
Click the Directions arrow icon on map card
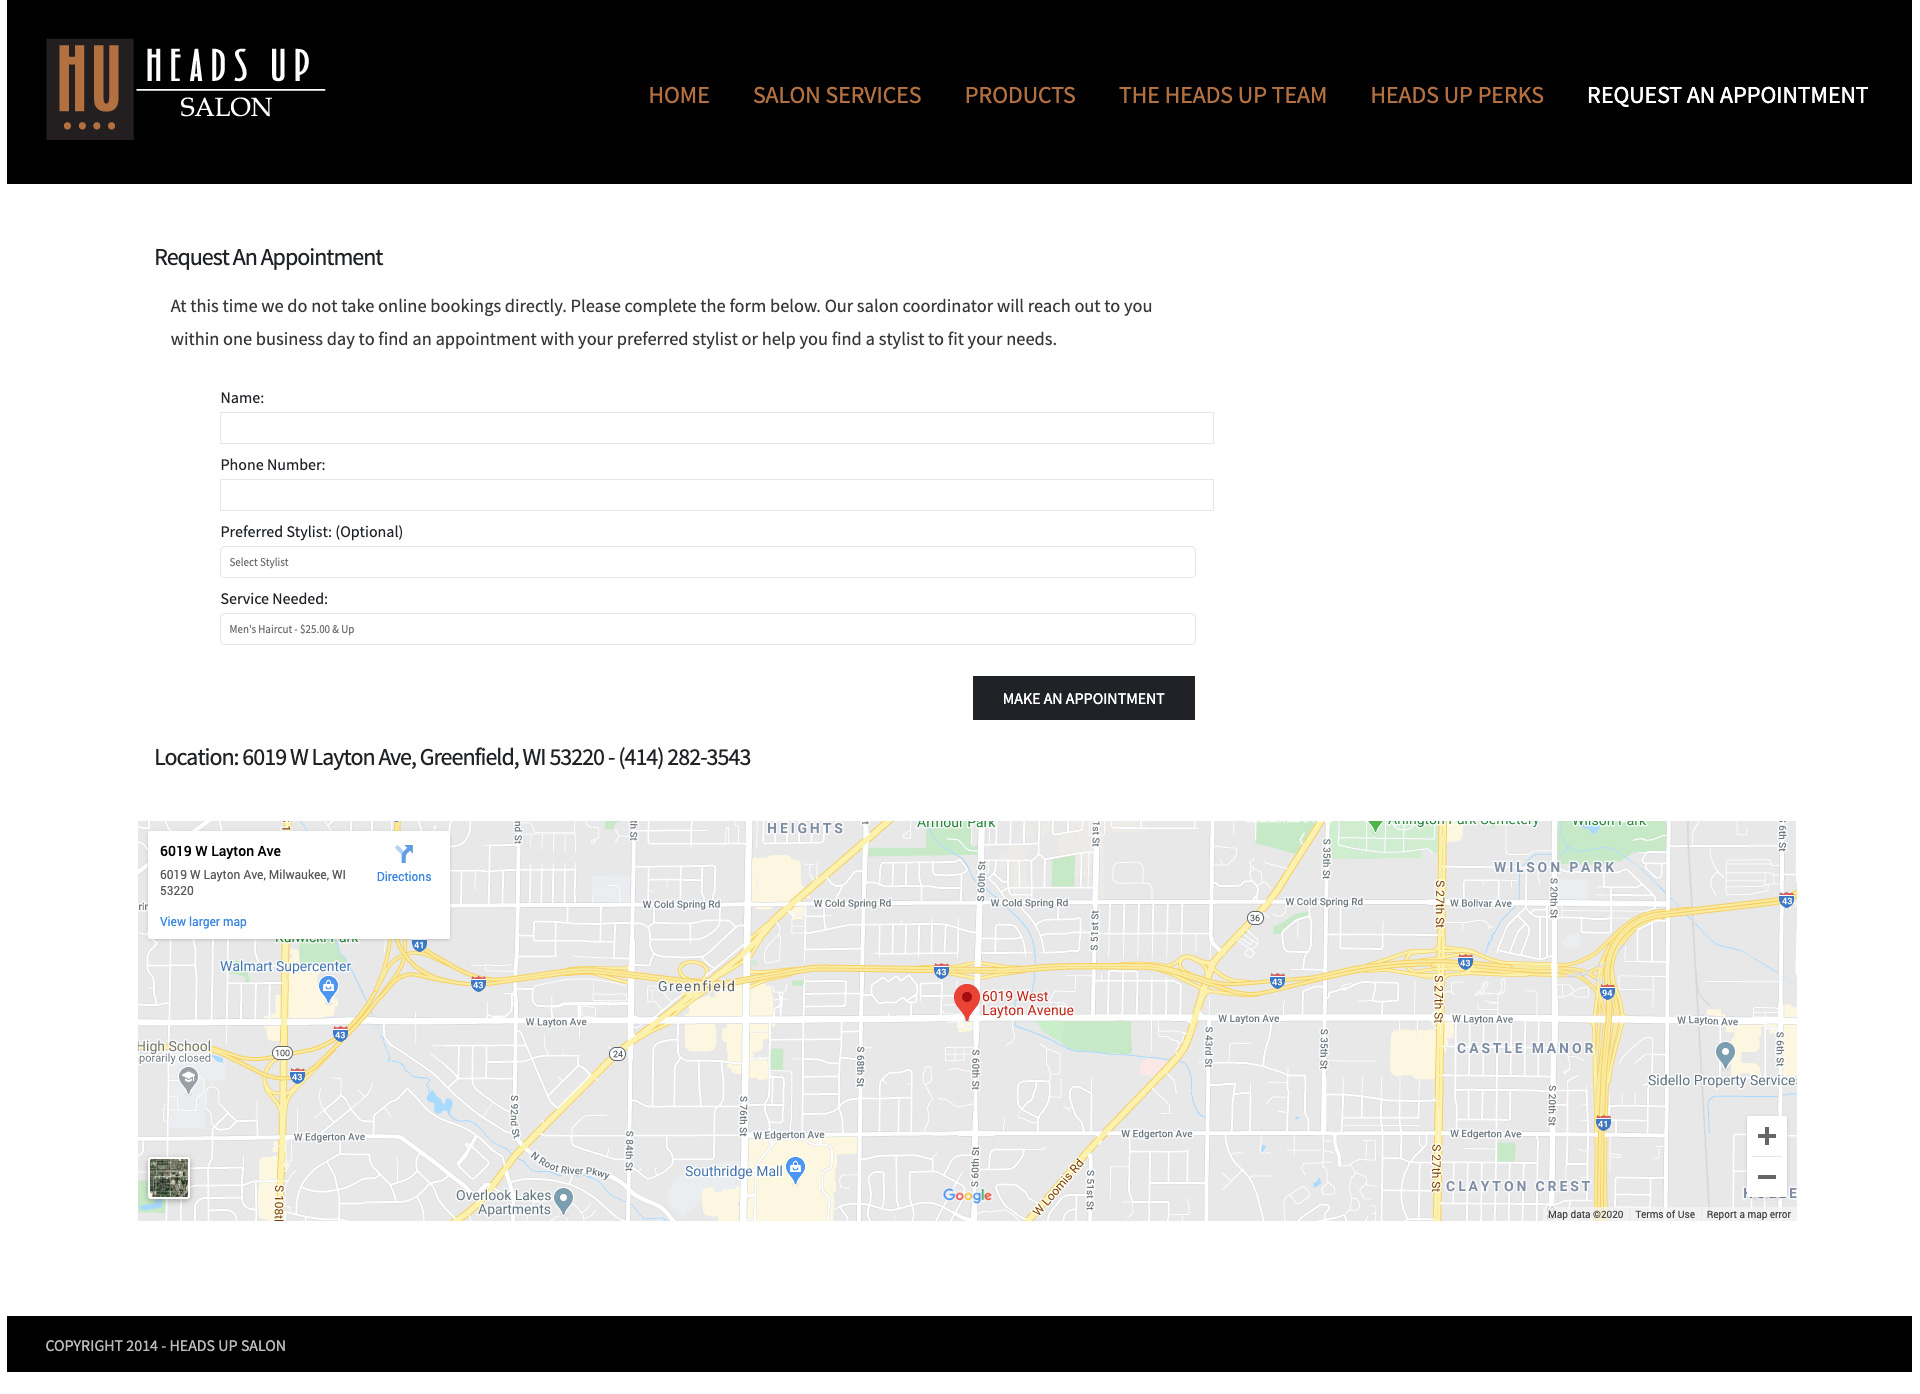(x=404, y=854)
